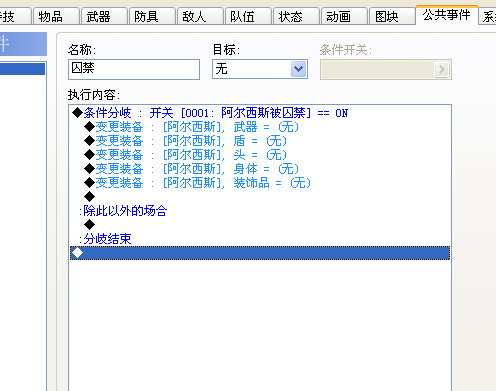Click the 条件开关 arrow button
Image resolution: width=496 pixels, height=391 pixels.
tap(442, 69)
